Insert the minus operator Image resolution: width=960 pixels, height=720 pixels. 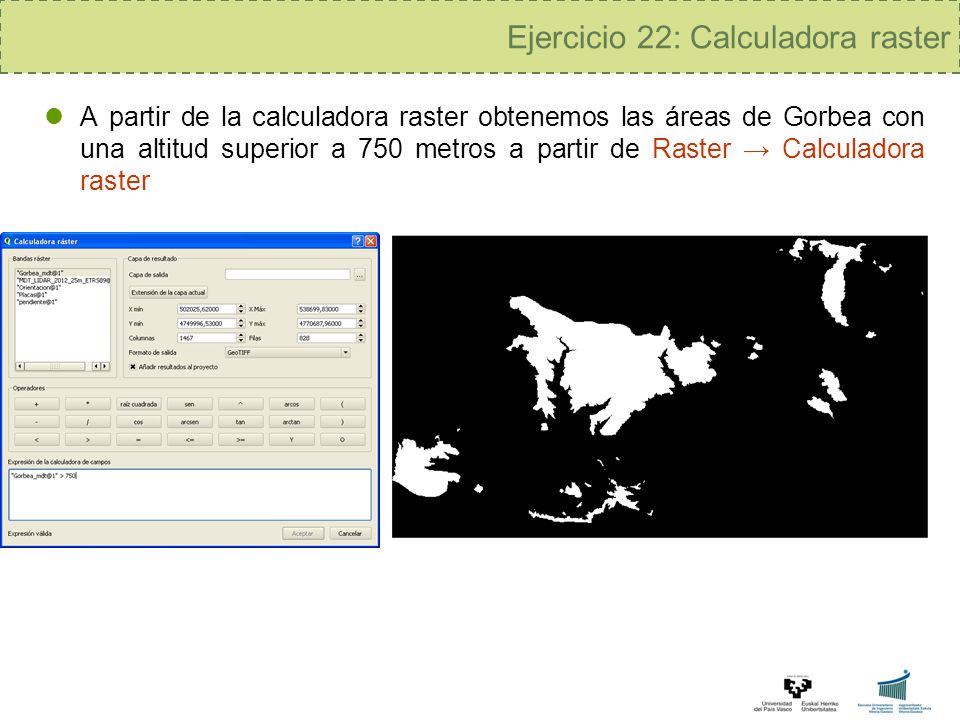point(37,422)
